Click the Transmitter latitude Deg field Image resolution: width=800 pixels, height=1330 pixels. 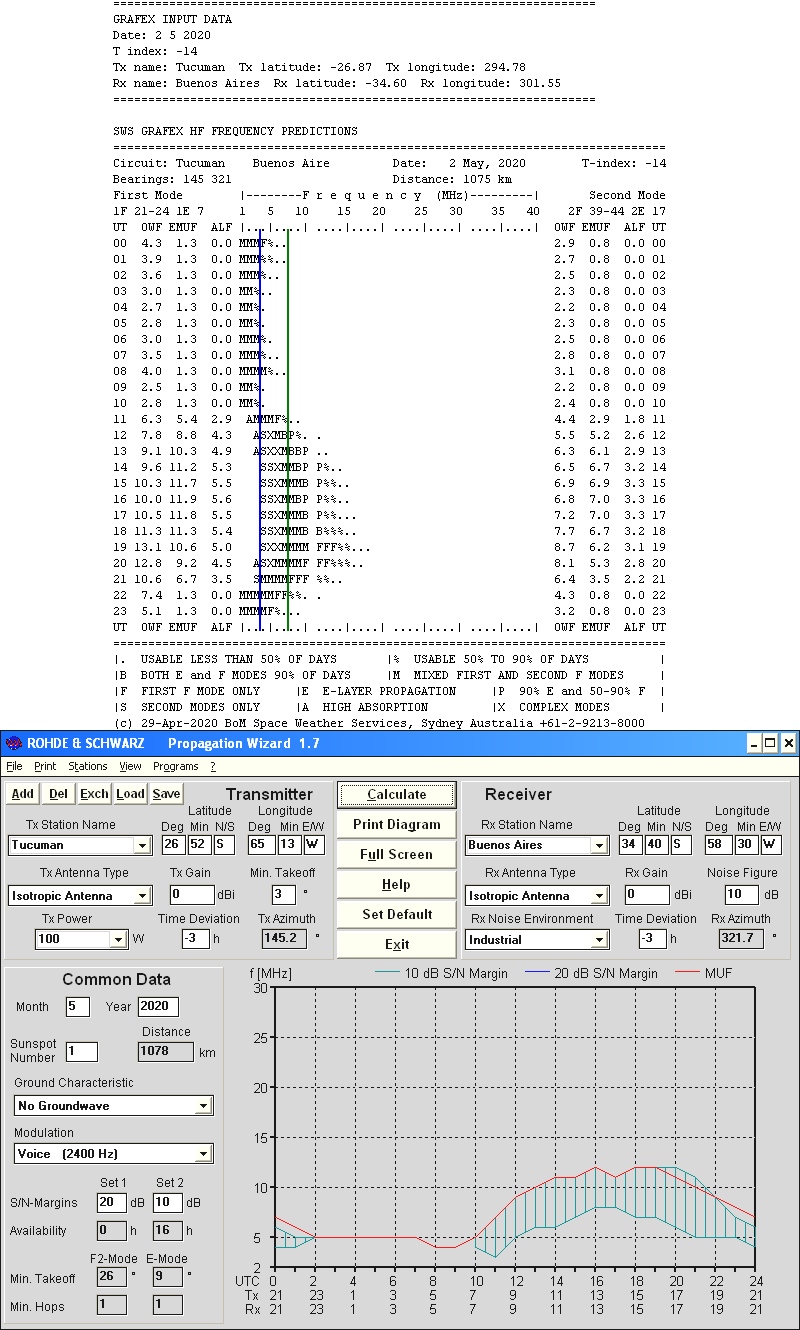click(x=172, y=845)
